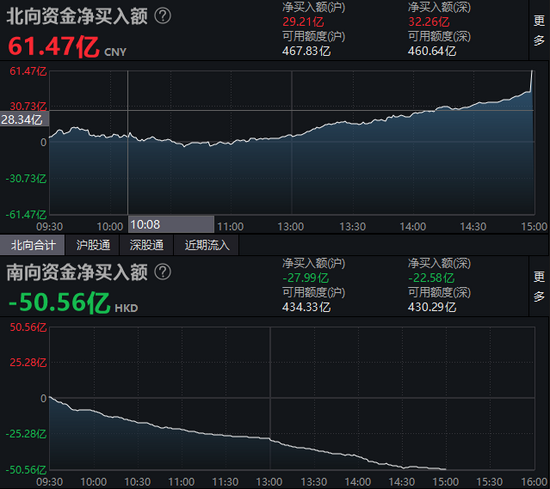Open 更多 for southbound funds panel
The width and height of the screenshot is (550, 489).
pos(539,287)
